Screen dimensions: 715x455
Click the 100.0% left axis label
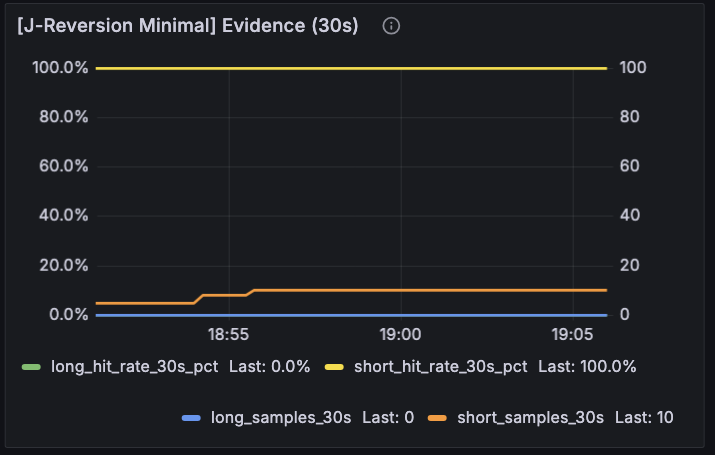click(60, 68)
